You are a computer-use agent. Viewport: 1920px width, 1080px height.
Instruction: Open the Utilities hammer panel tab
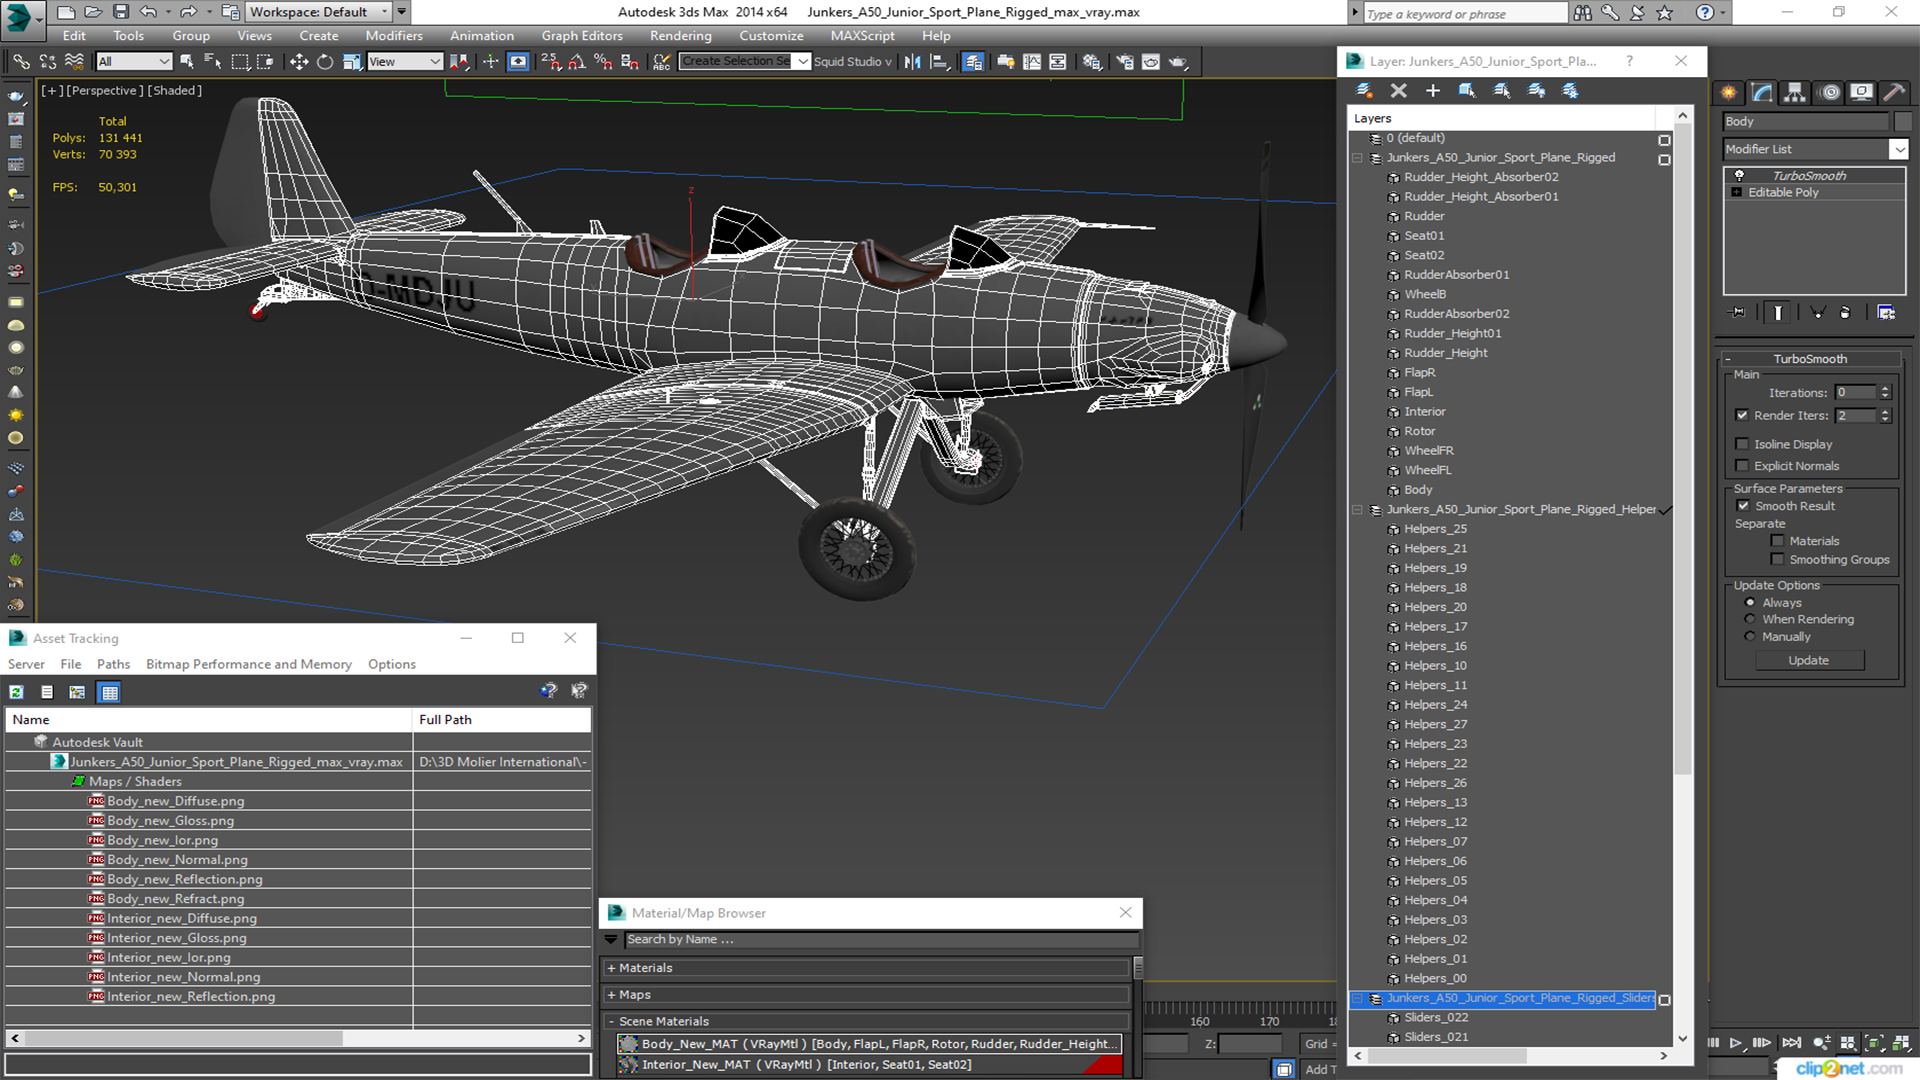1894,93
